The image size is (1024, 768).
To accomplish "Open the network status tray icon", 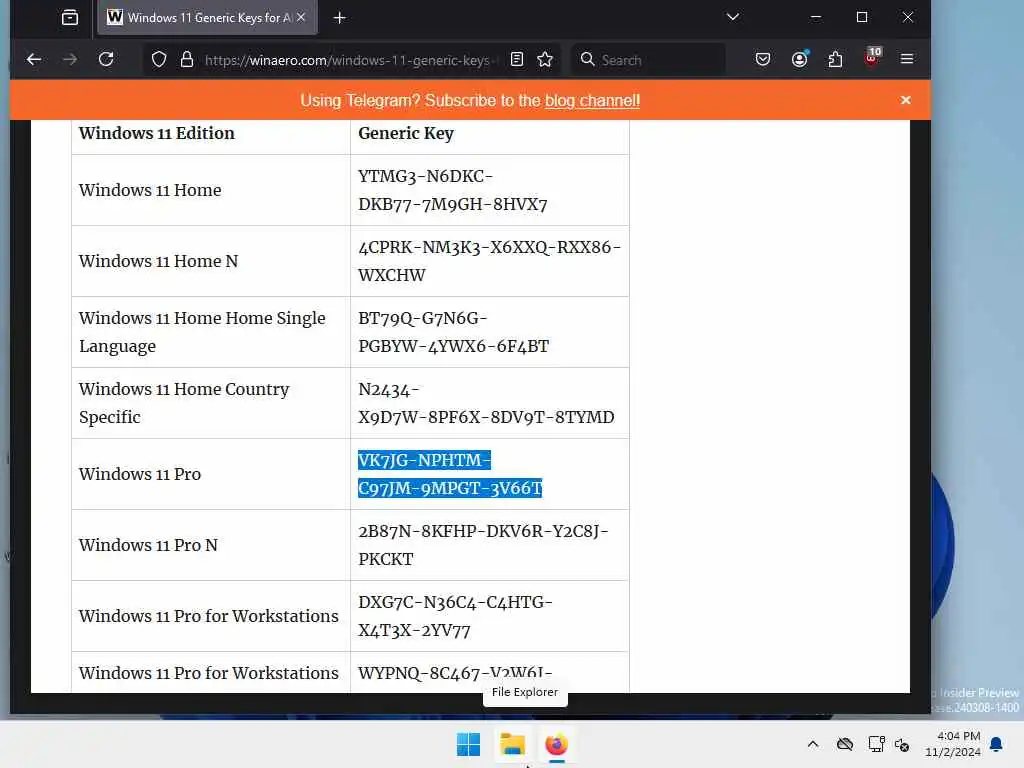I will point(876,744).
